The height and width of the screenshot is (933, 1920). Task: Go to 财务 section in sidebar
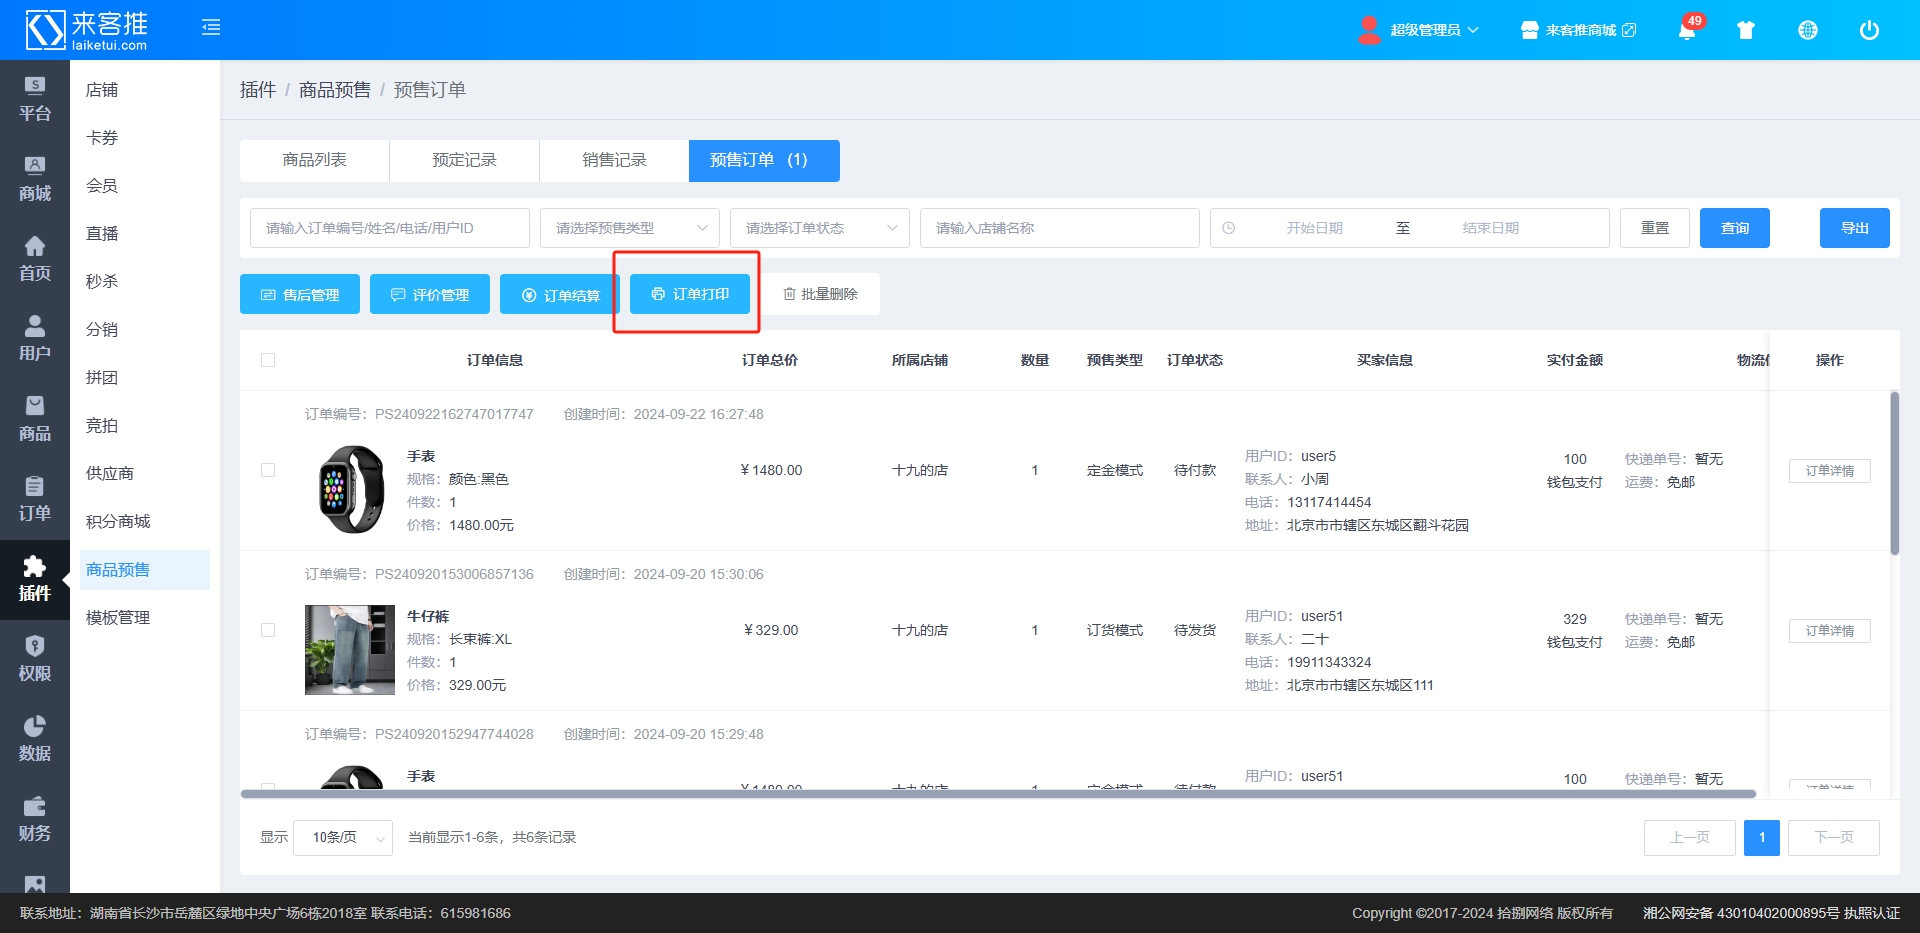(35, 819)
